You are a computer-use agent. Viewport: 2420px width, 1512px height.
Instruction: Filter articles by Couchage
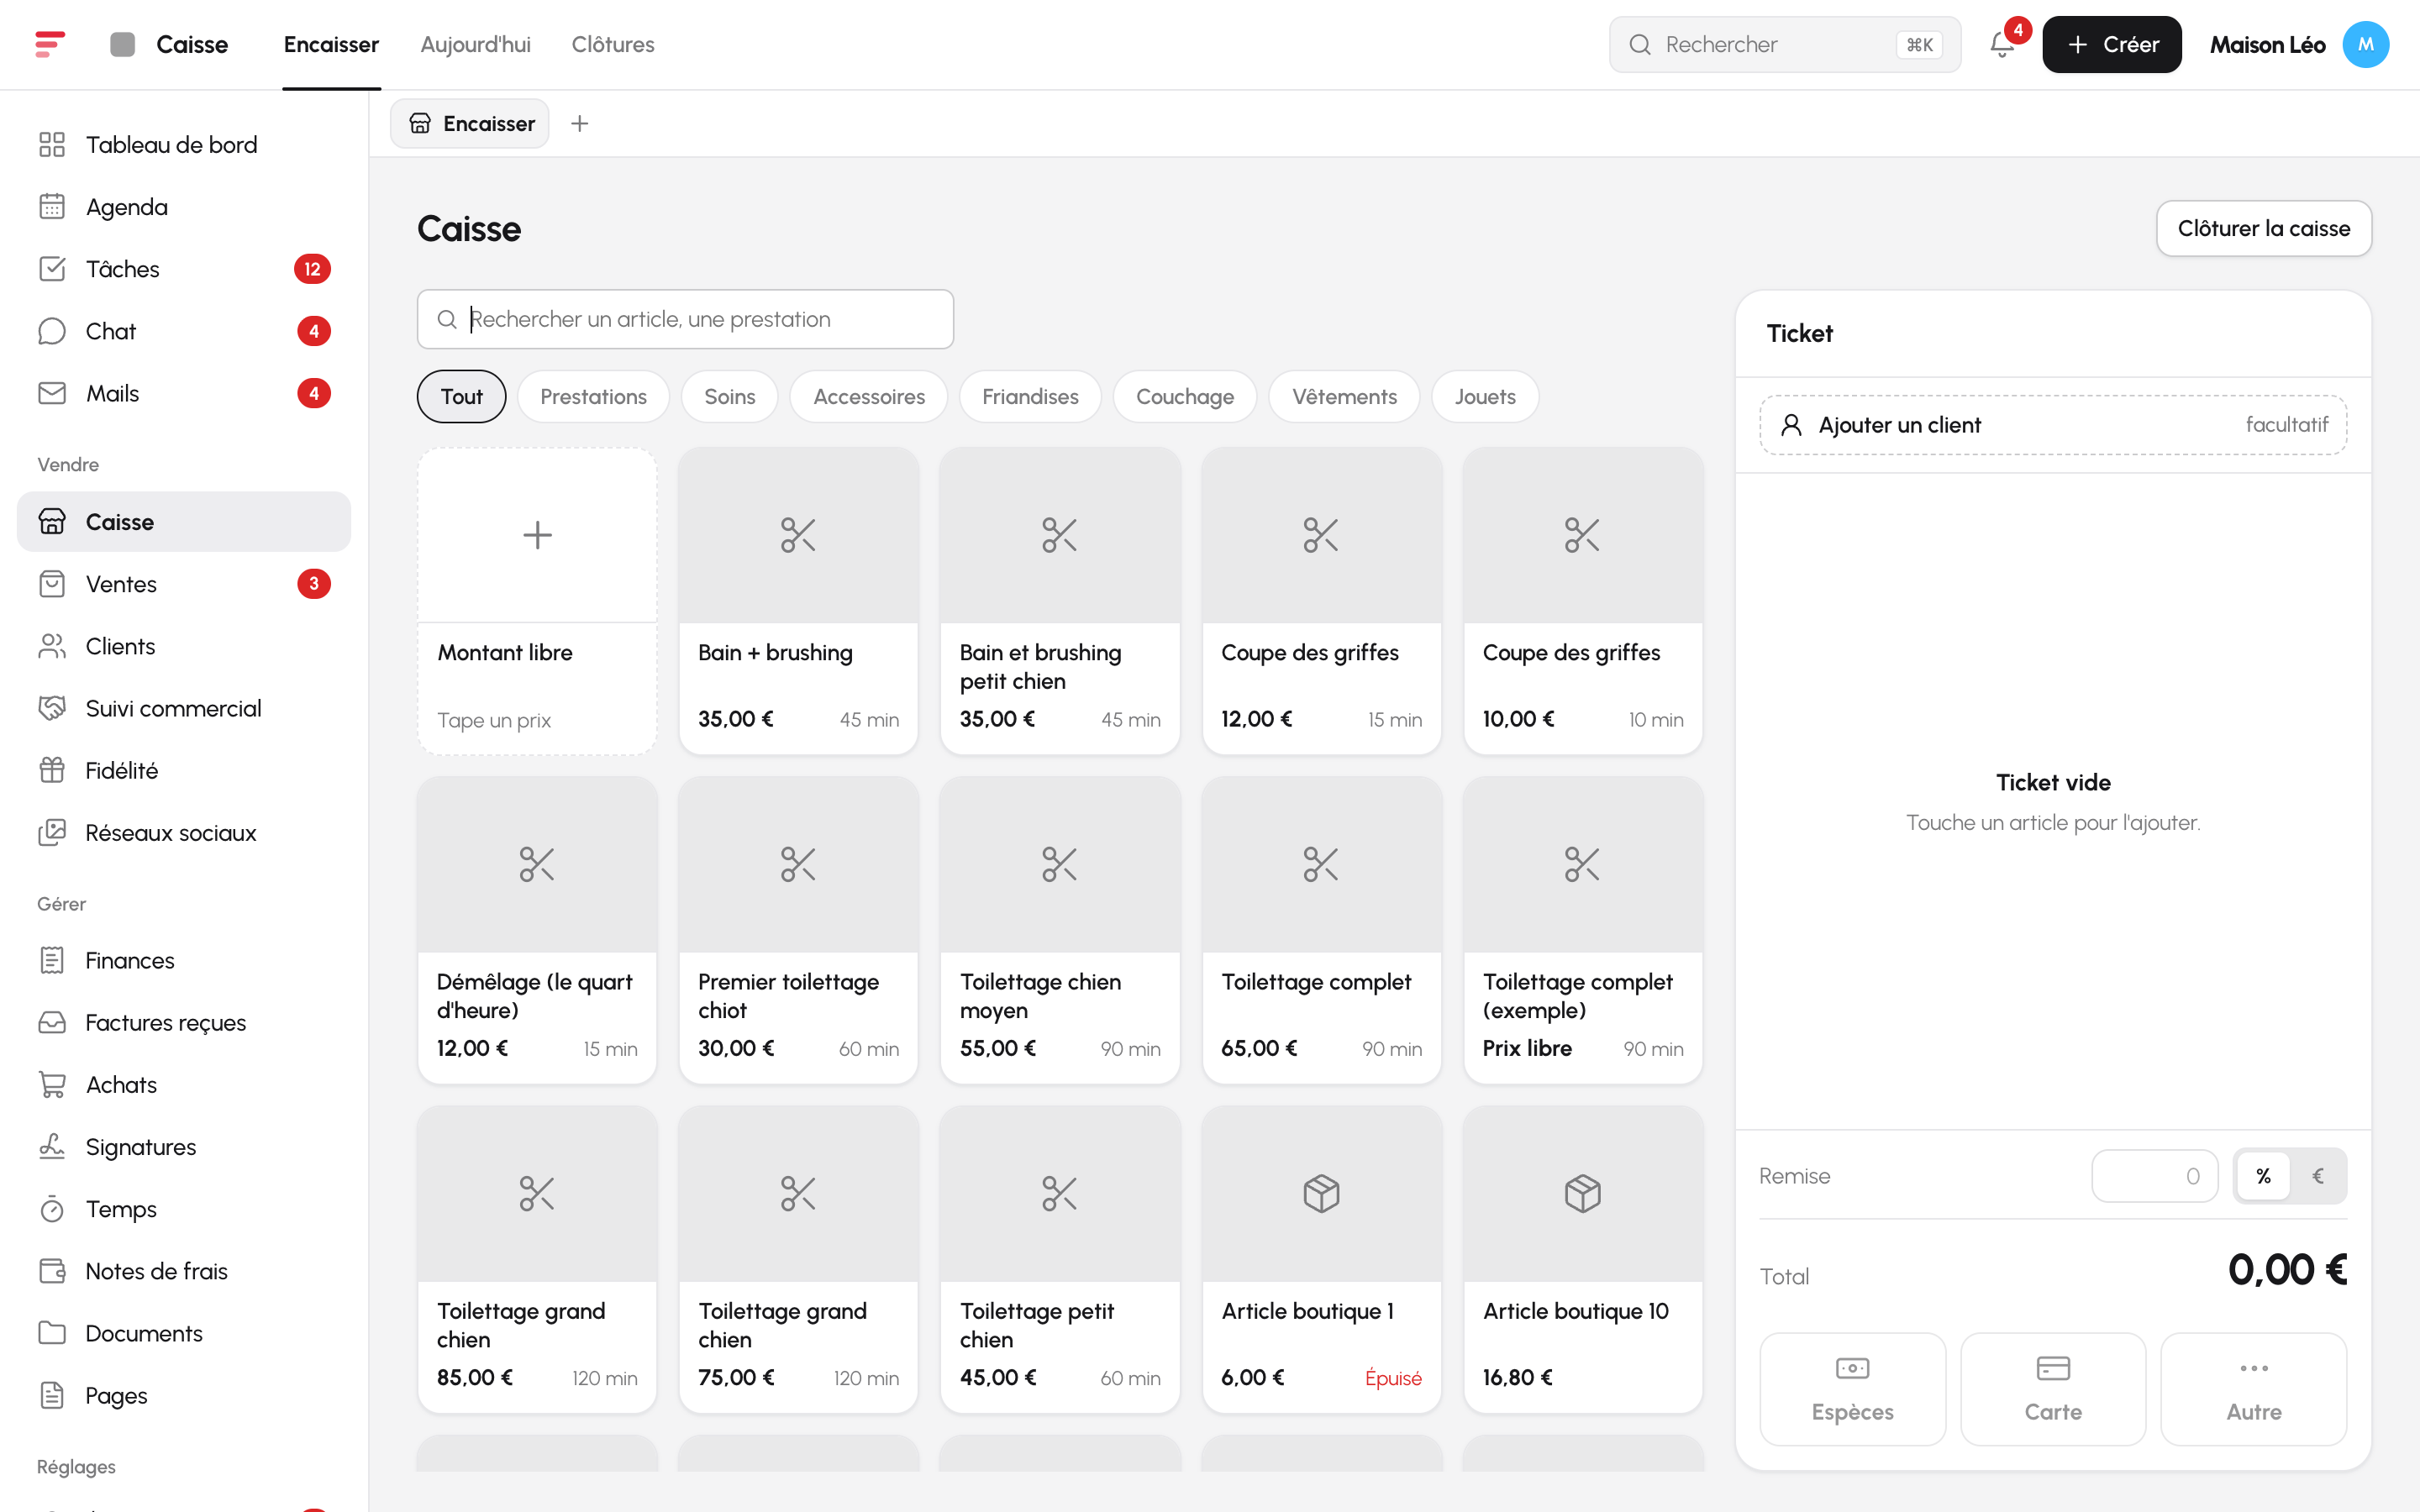pos(1184,396)
